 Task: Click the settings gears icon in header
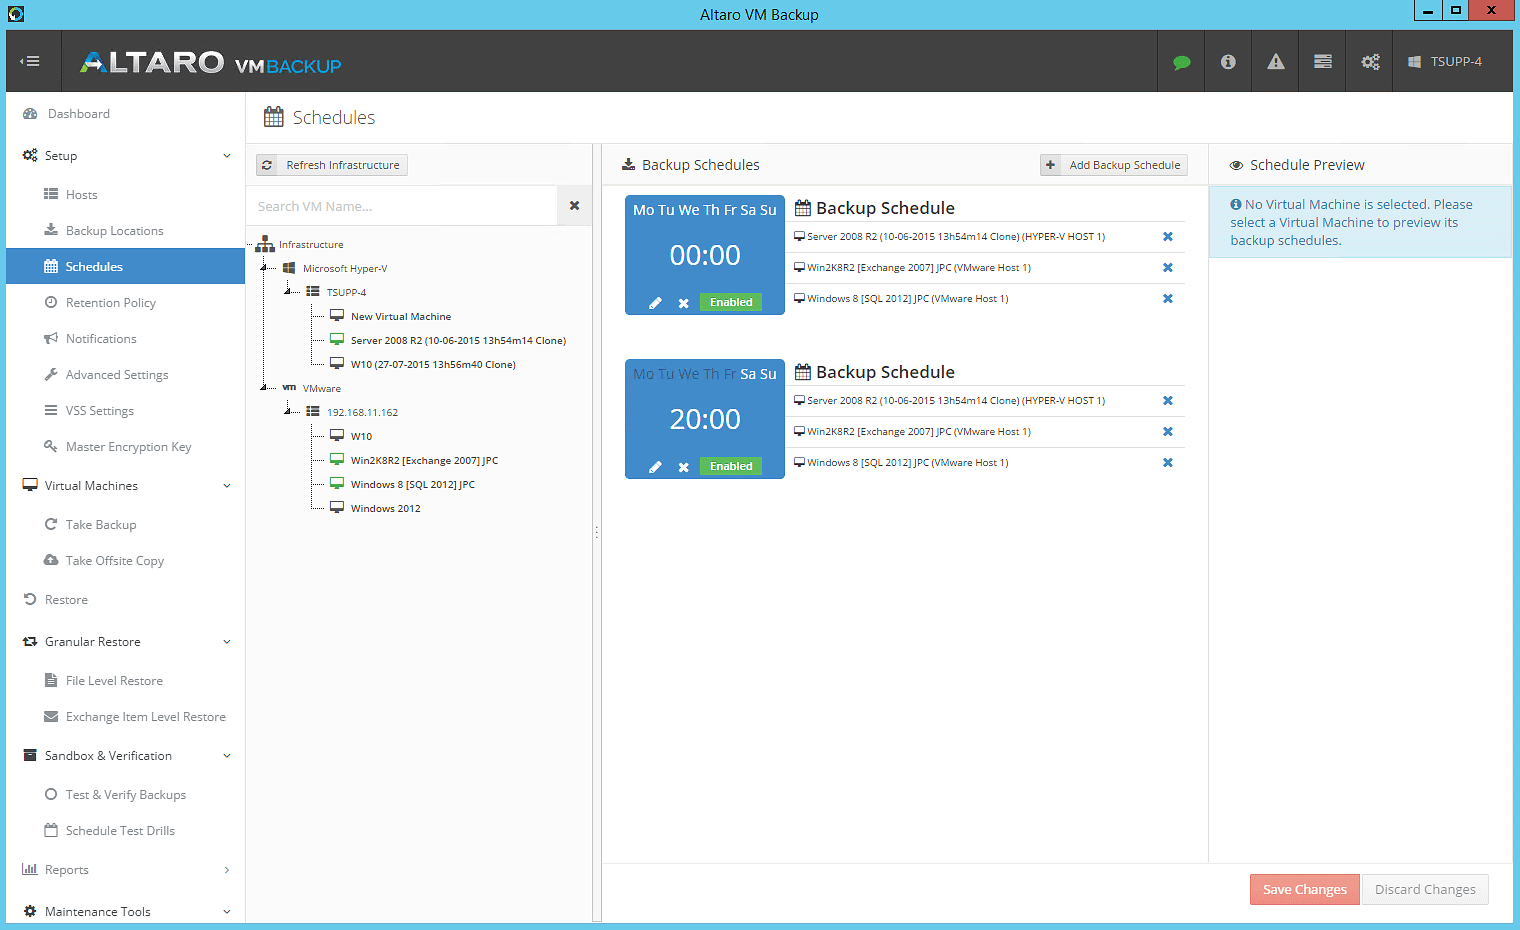click(x=1370, y=62)
